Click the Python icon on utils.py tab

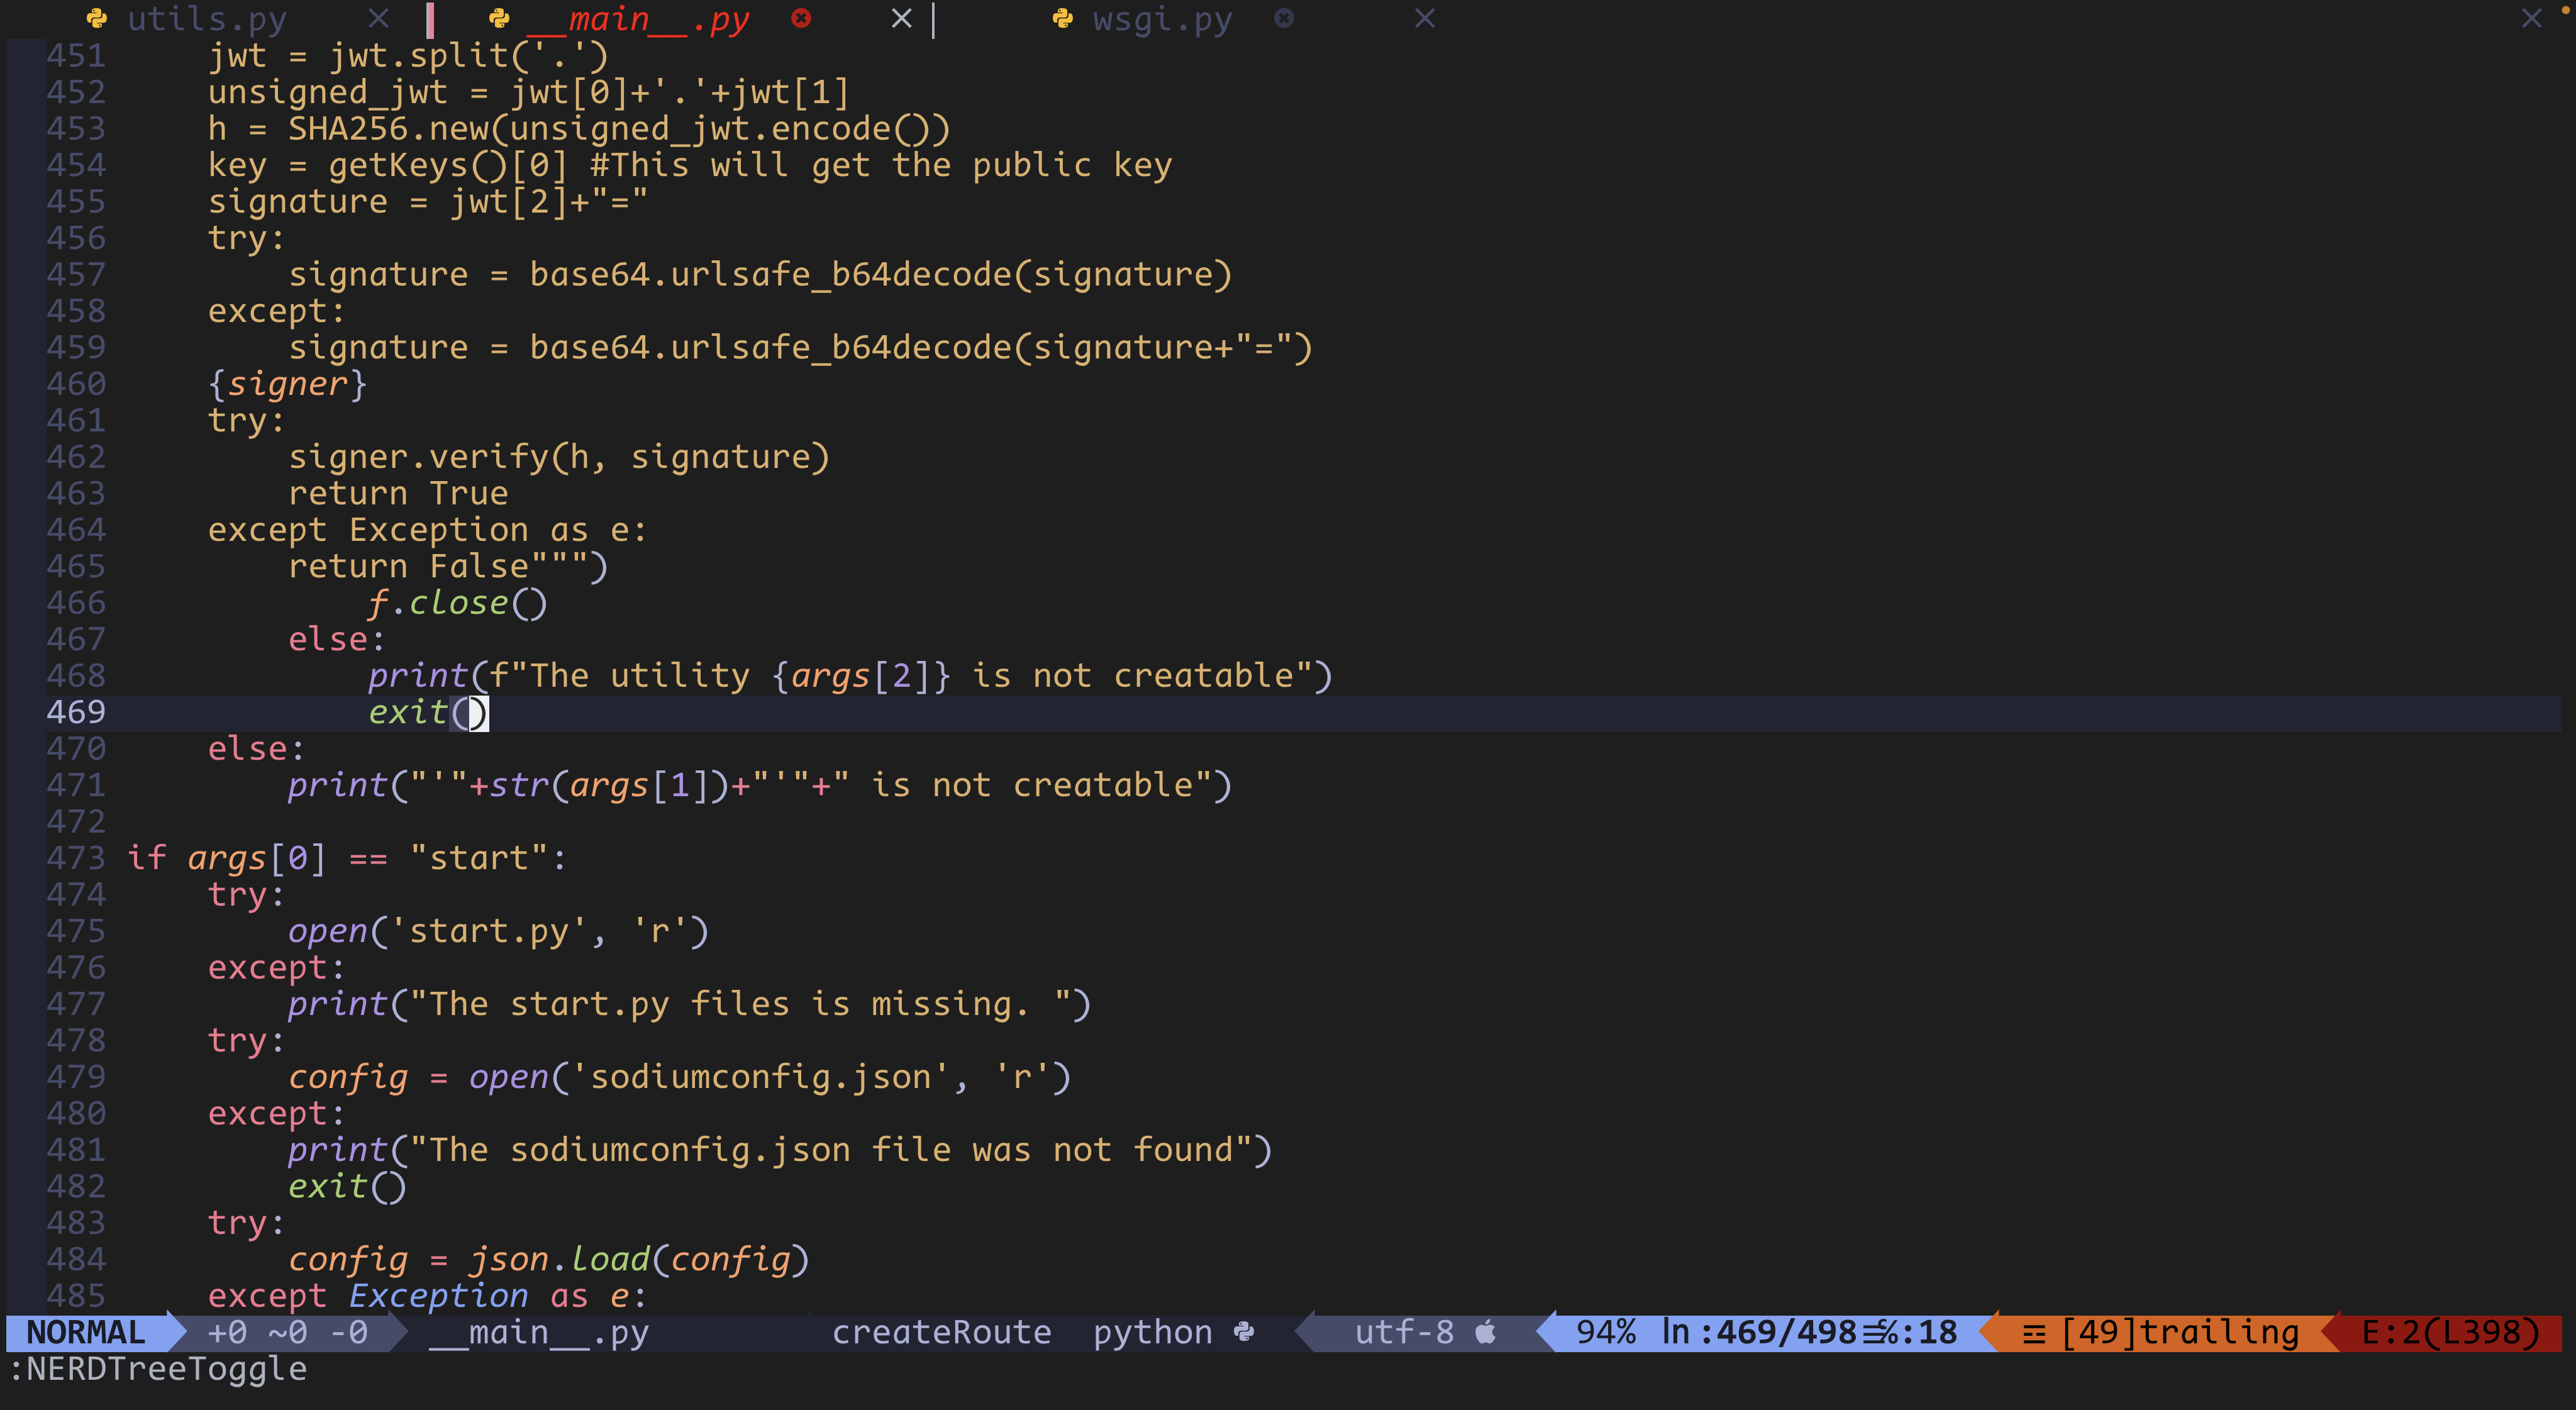coord(97,18)
